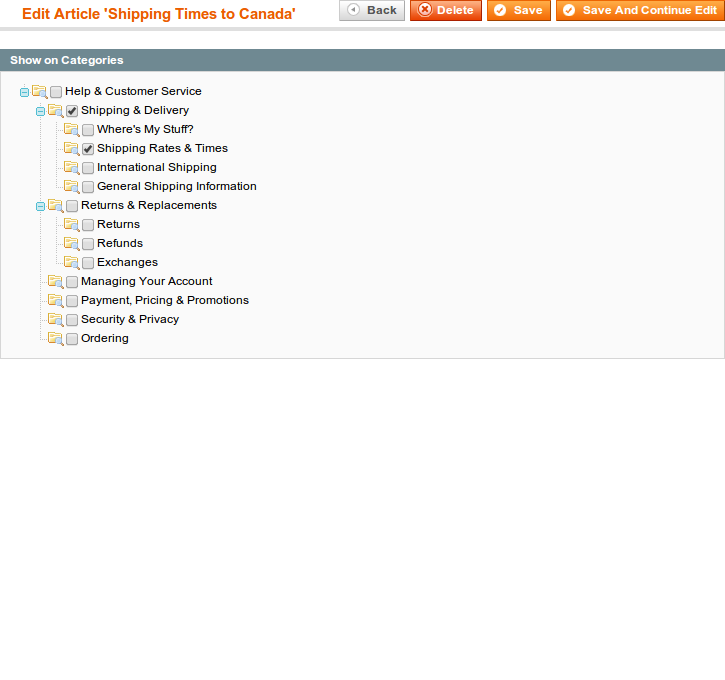Click folder icon beside Where's My Stuff?

72,129
